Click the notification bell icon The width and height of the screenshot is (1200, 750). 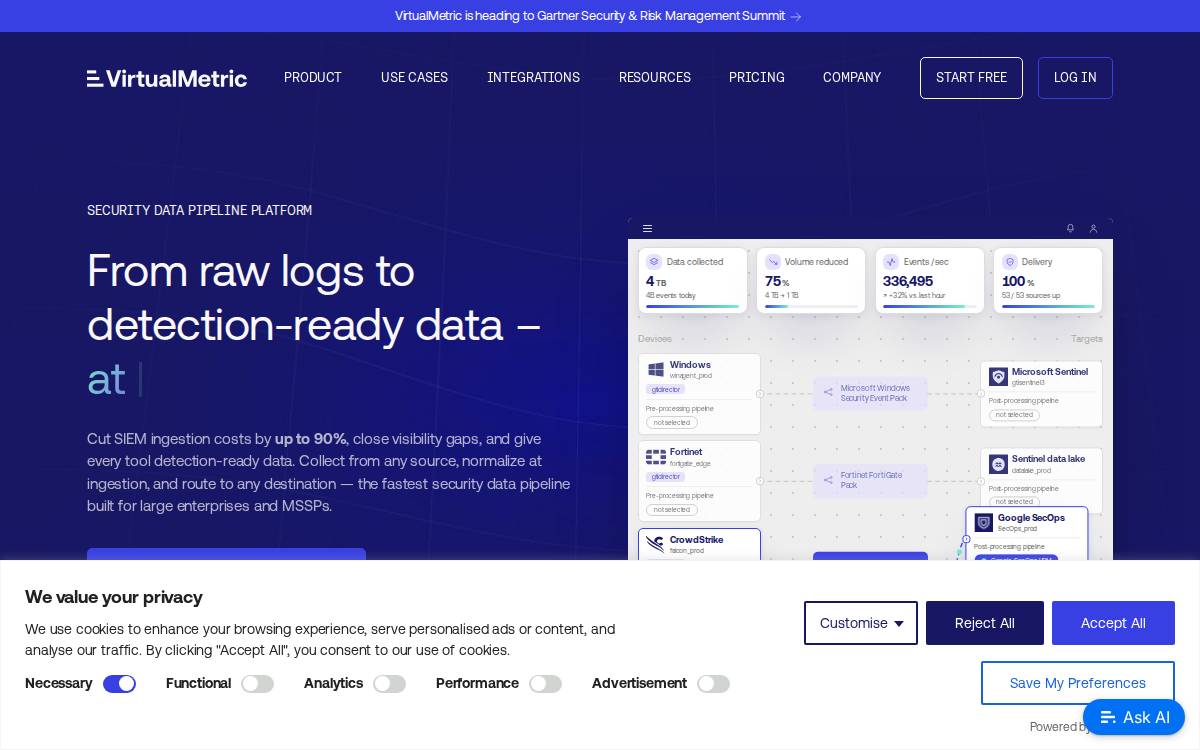(x=1070, y=229)
